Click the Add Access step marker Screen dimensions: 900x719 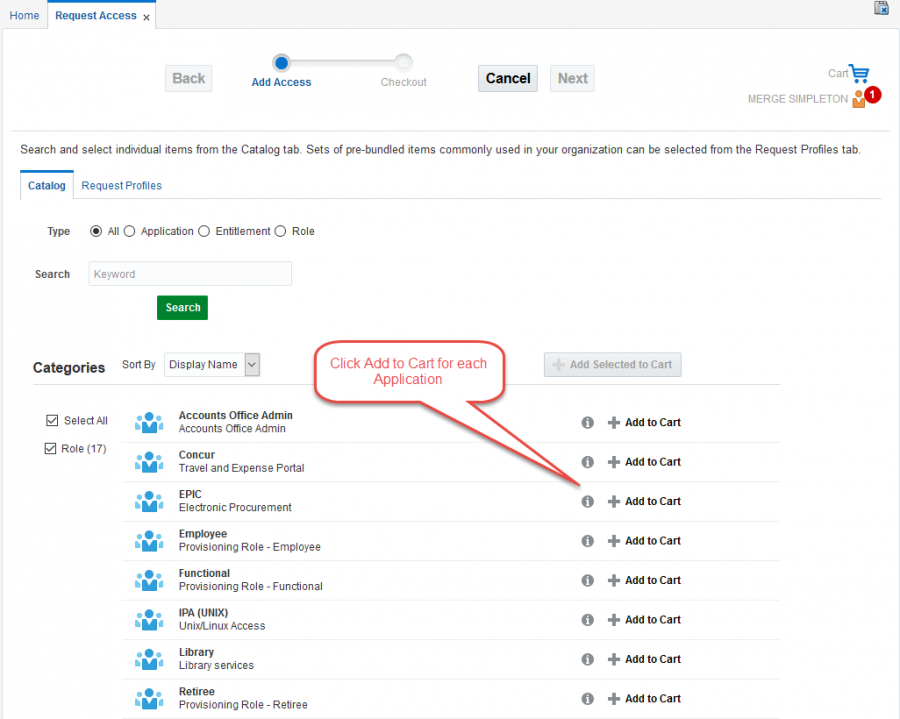[x=281, y=63]
